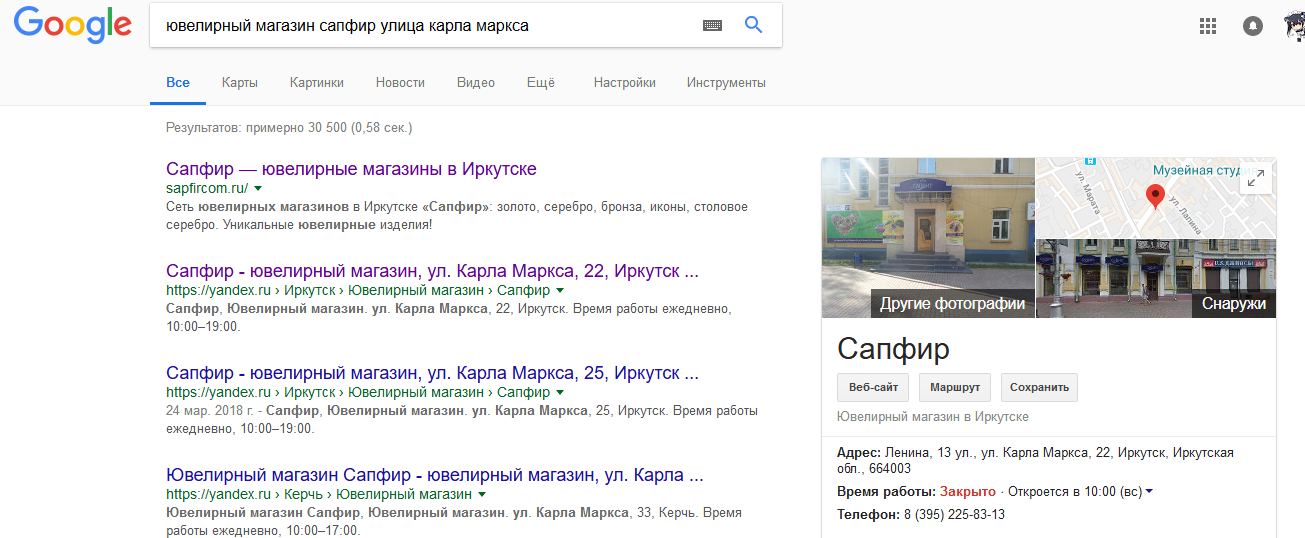Click the Телефон label link
1305x538 pixels.
[868, 515]
